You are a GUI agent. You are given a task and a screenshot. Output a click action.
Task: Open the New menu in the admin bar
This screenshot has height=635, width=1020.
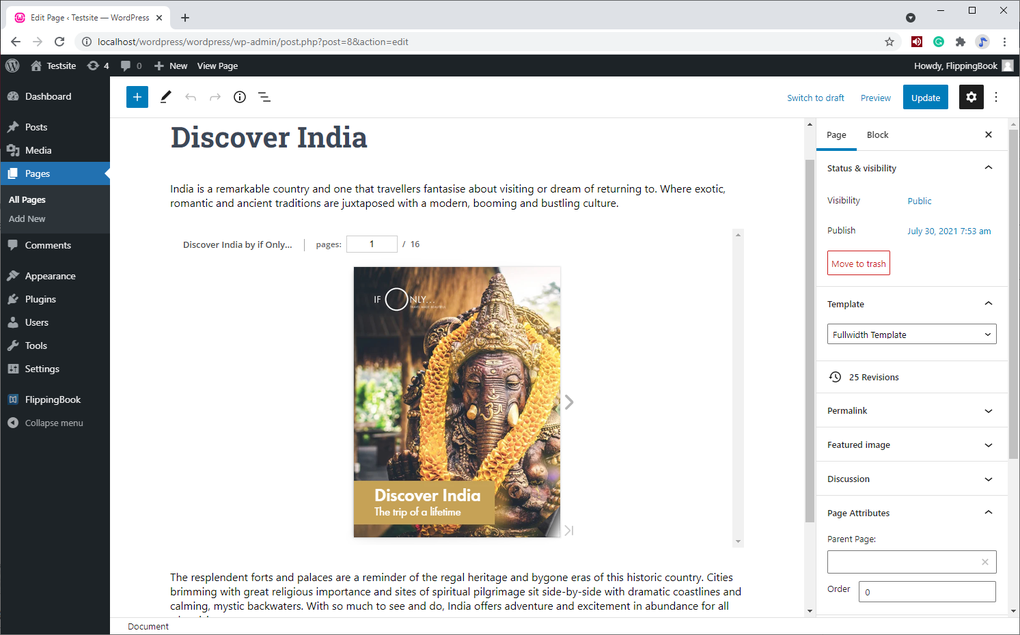click(x=170, y=65)
